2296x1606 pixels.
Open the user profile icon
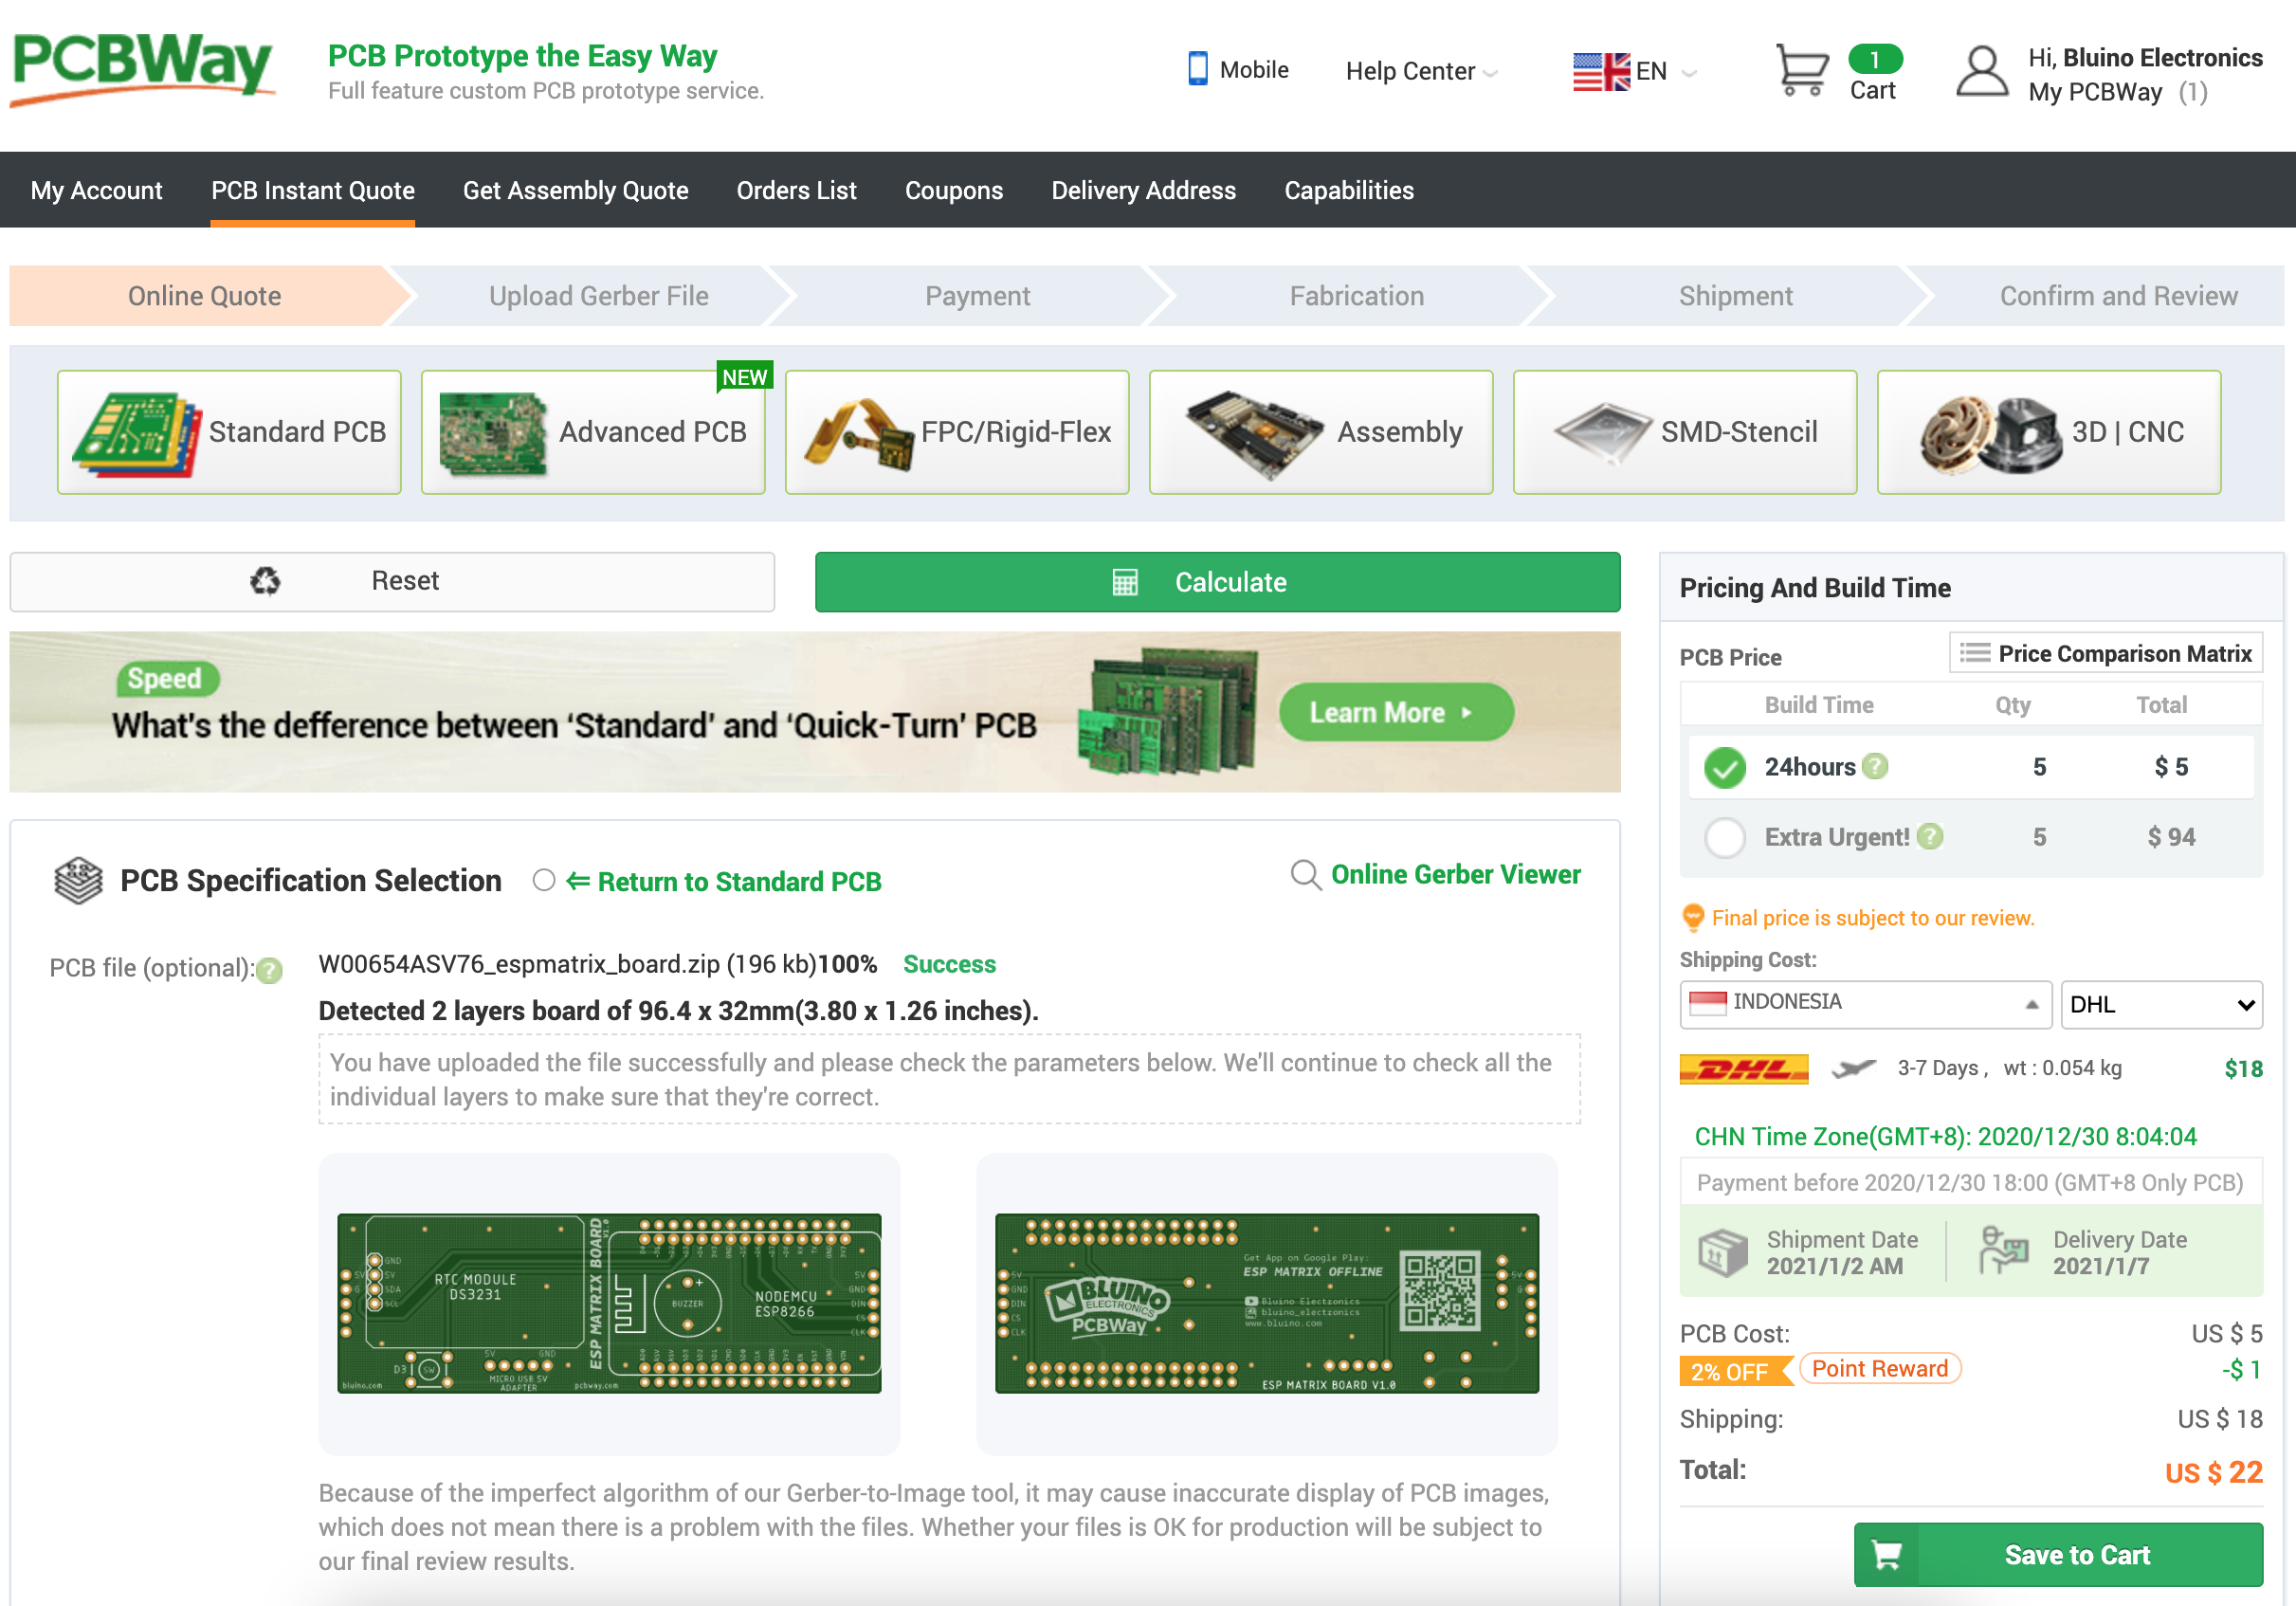(x=1981, y=72)
